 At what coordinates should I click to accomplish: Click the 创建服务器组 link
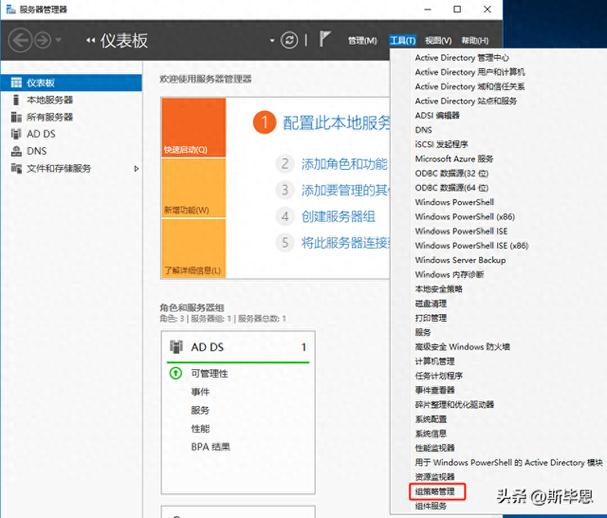(x=338, y=216)
